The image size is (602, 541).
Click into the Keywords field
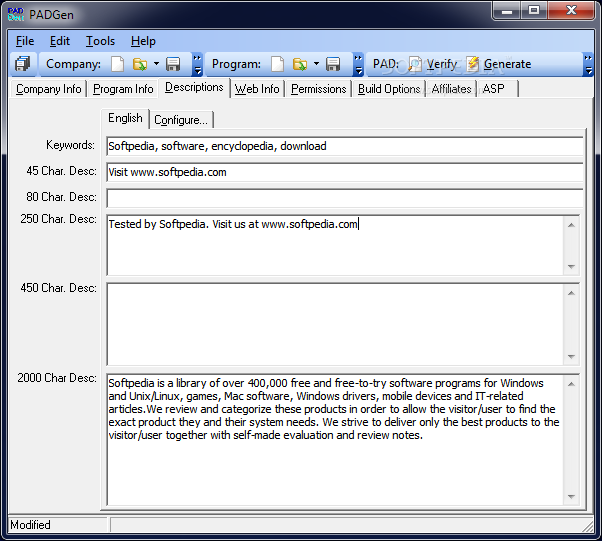tap(345, 146)
